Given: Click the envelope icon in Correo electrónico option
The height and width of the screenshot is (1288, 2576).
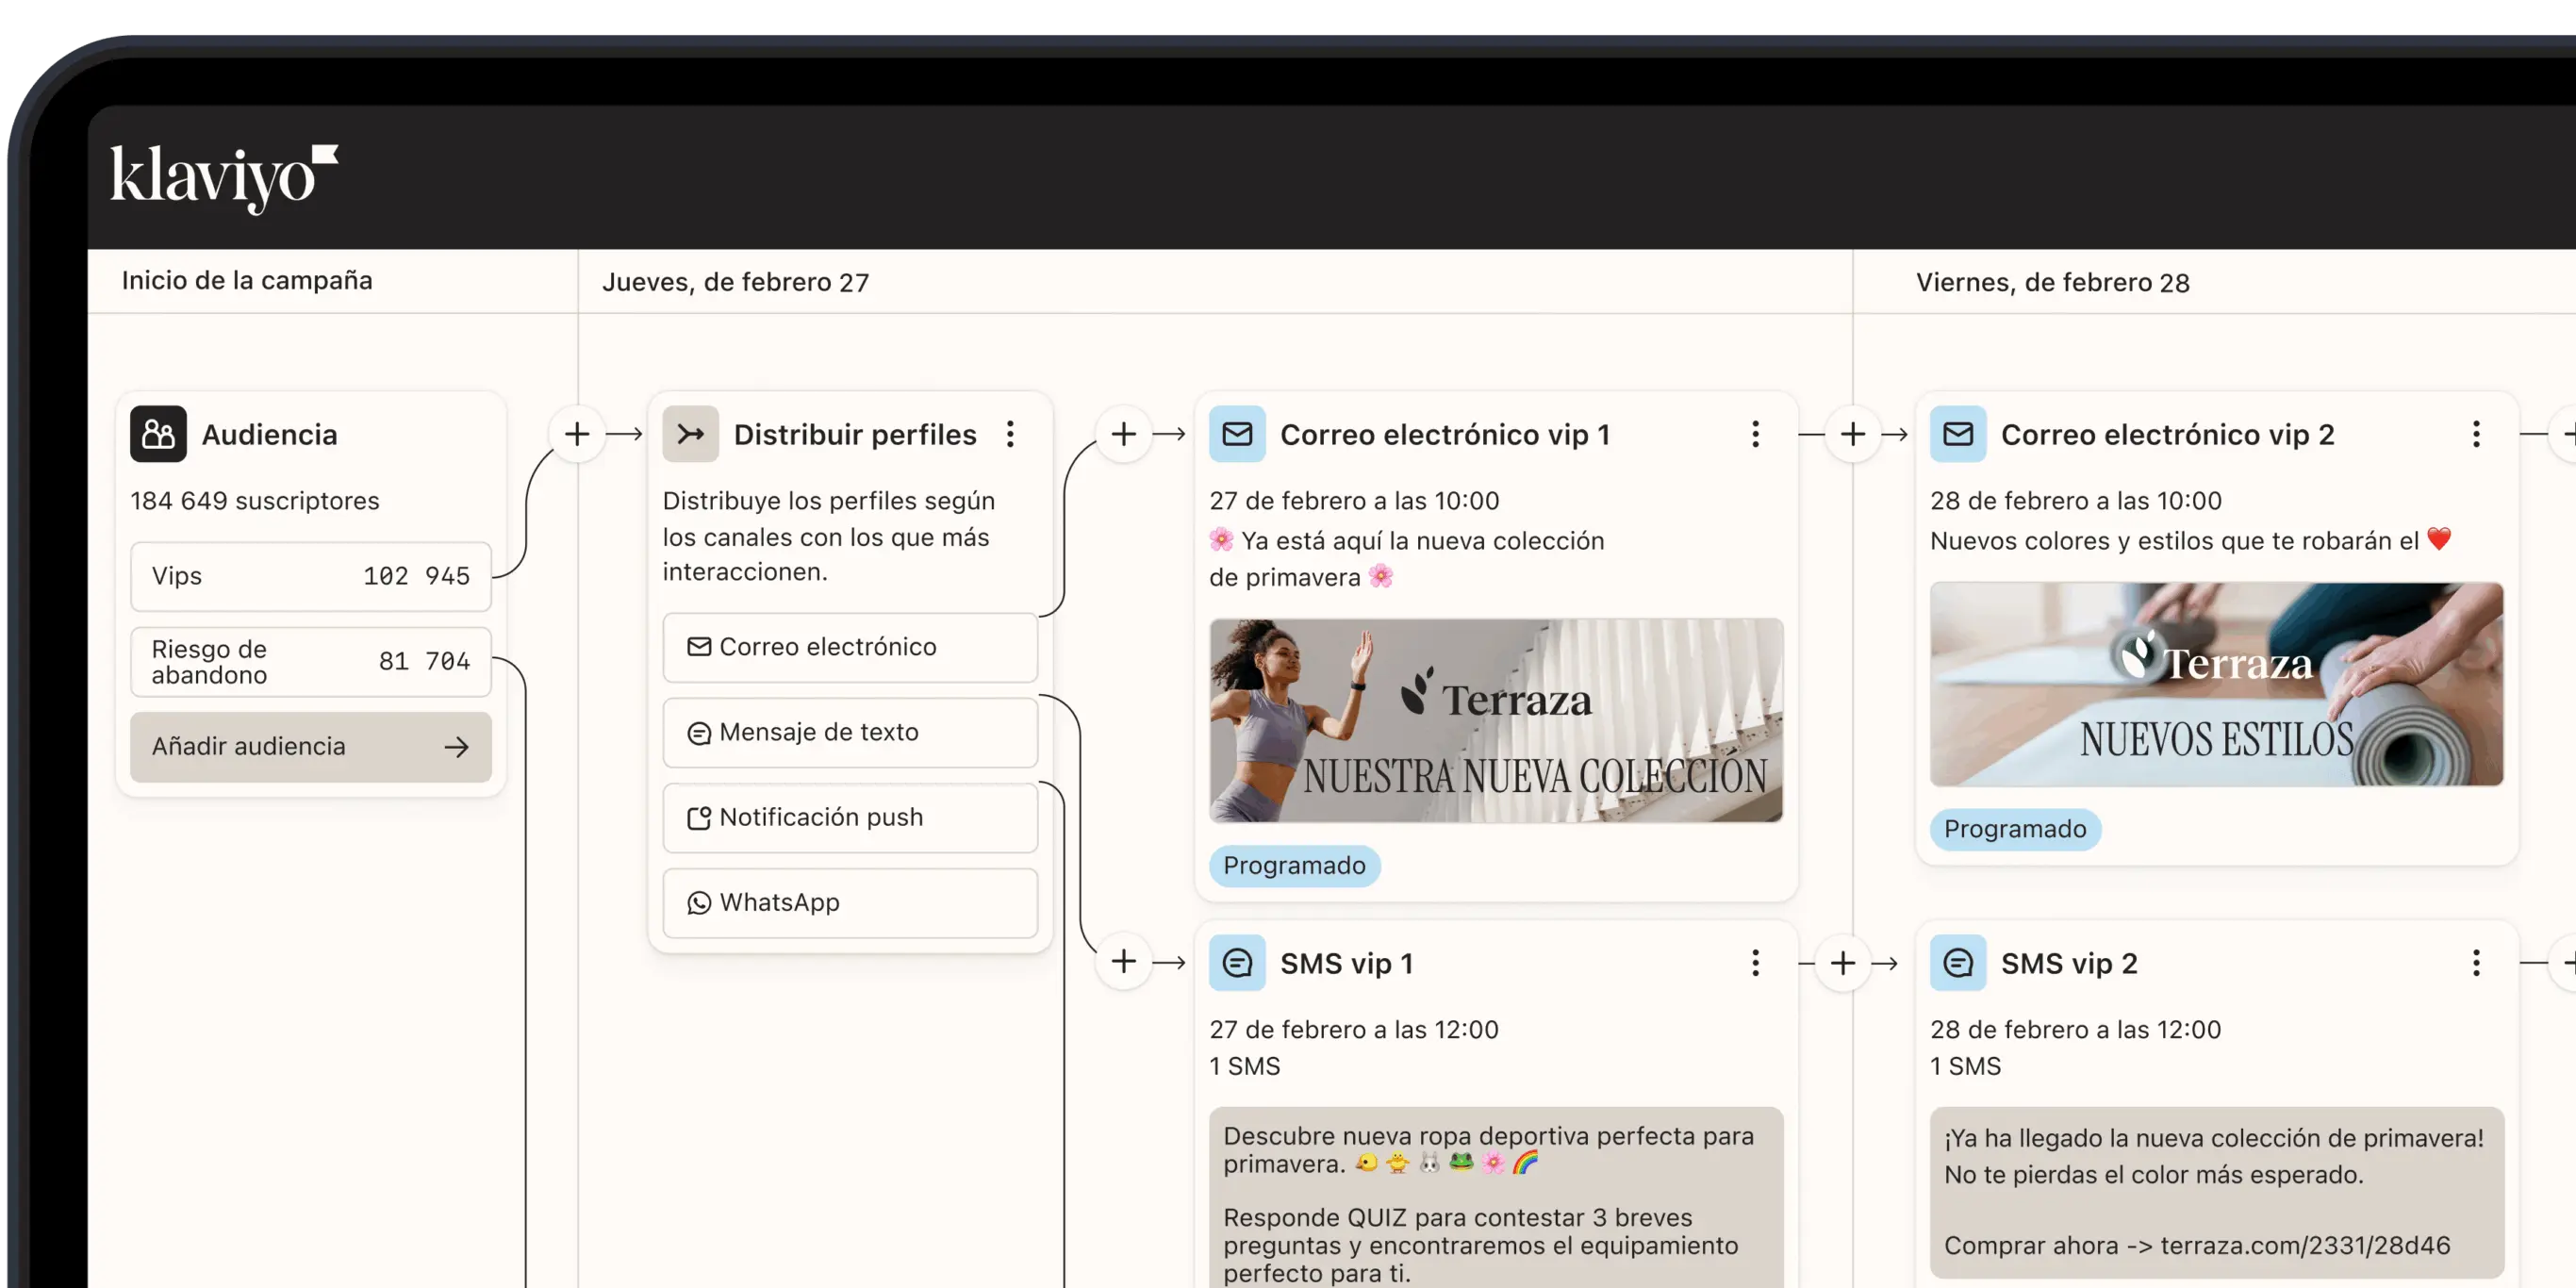Looking at the screenshot, I should [699, 647].
